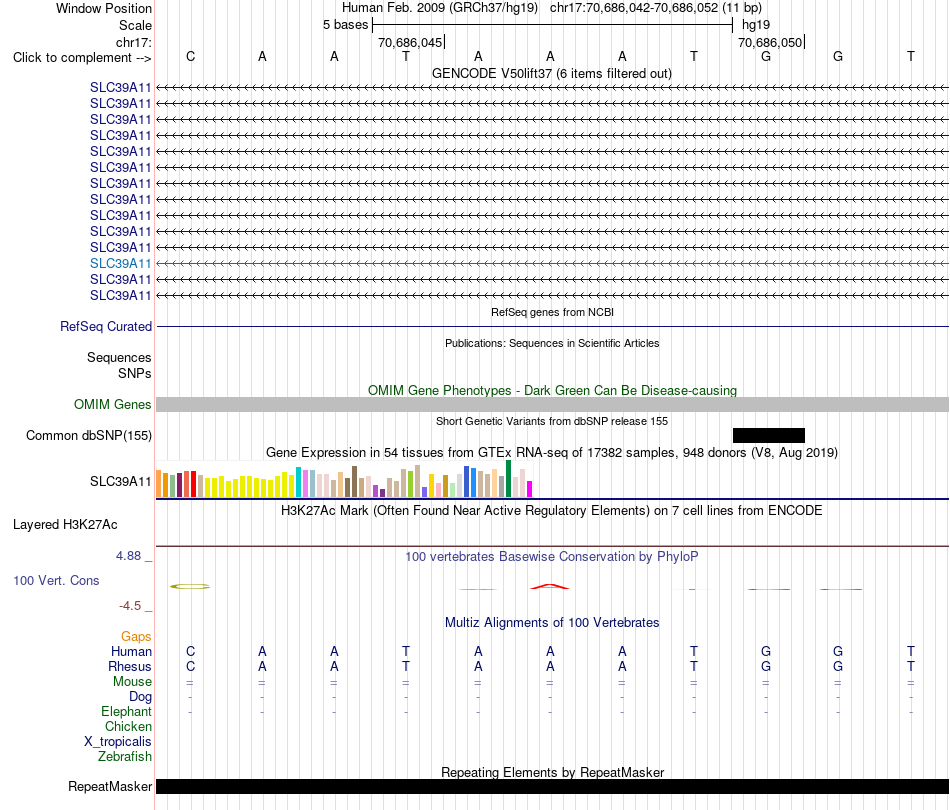Open the gray OMIM Genes item bar

pos(552,405)
